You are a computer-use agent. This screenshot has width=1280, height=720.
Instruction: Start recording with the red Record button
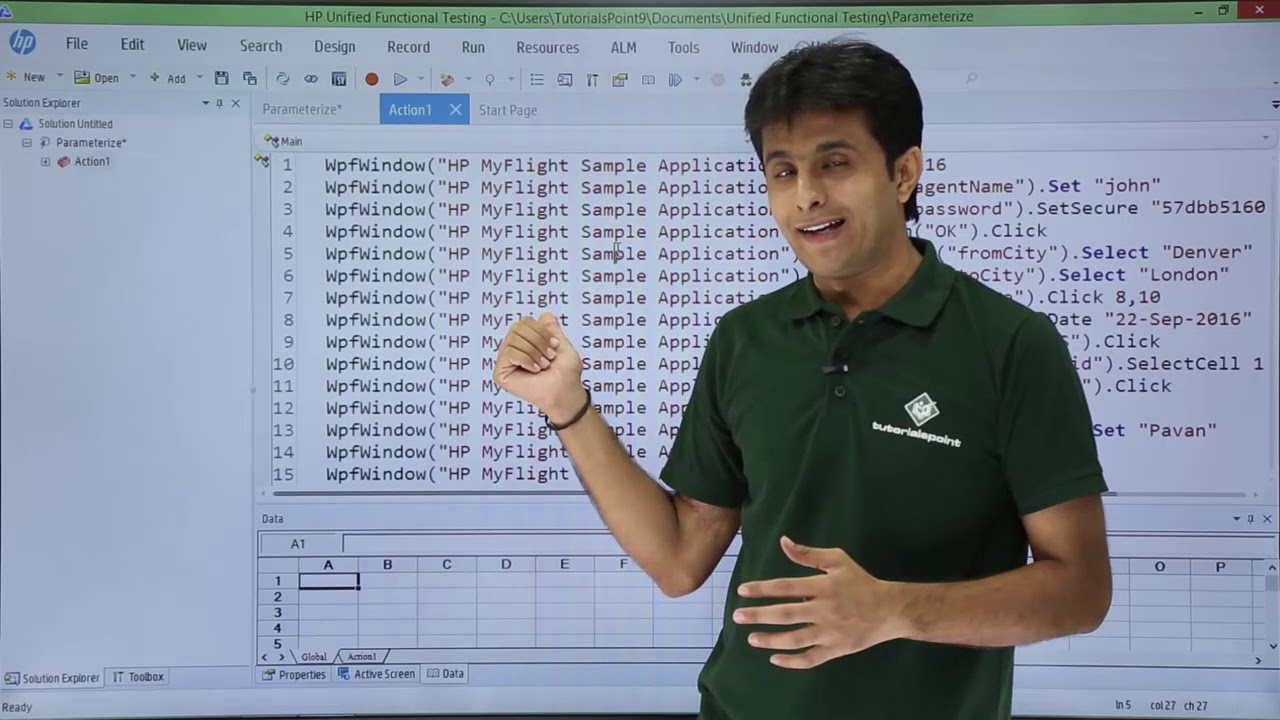(x=372, y=79)
